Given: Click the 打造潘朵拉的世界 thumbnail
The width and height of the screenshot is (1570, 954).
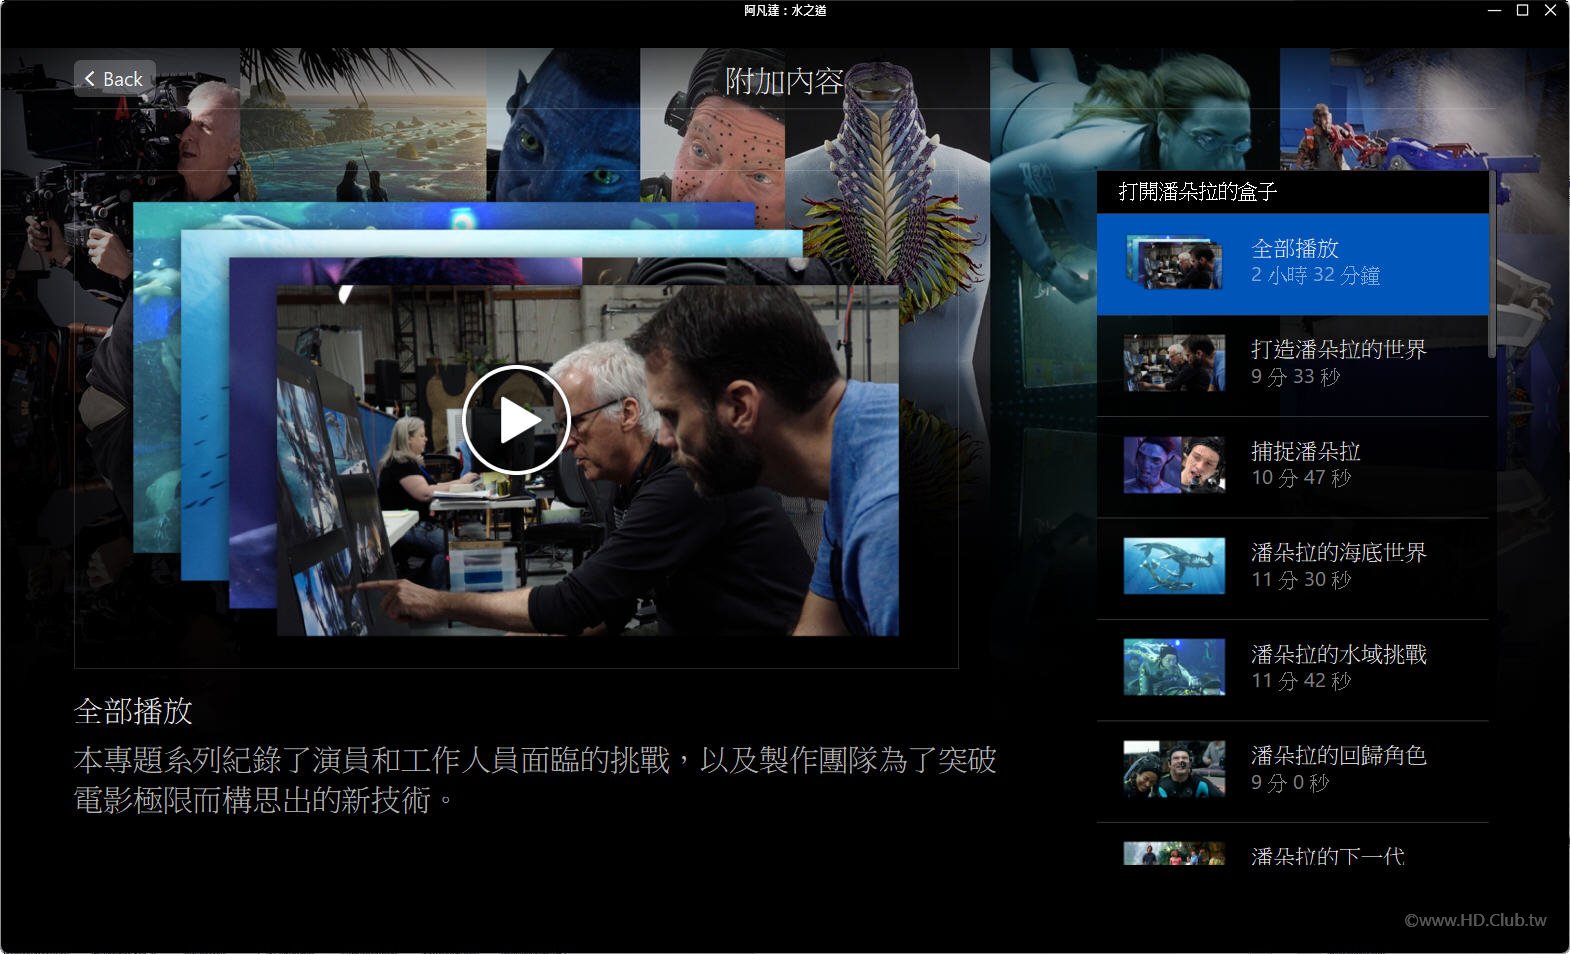Looking at the screenshot, I should 1174,363.
